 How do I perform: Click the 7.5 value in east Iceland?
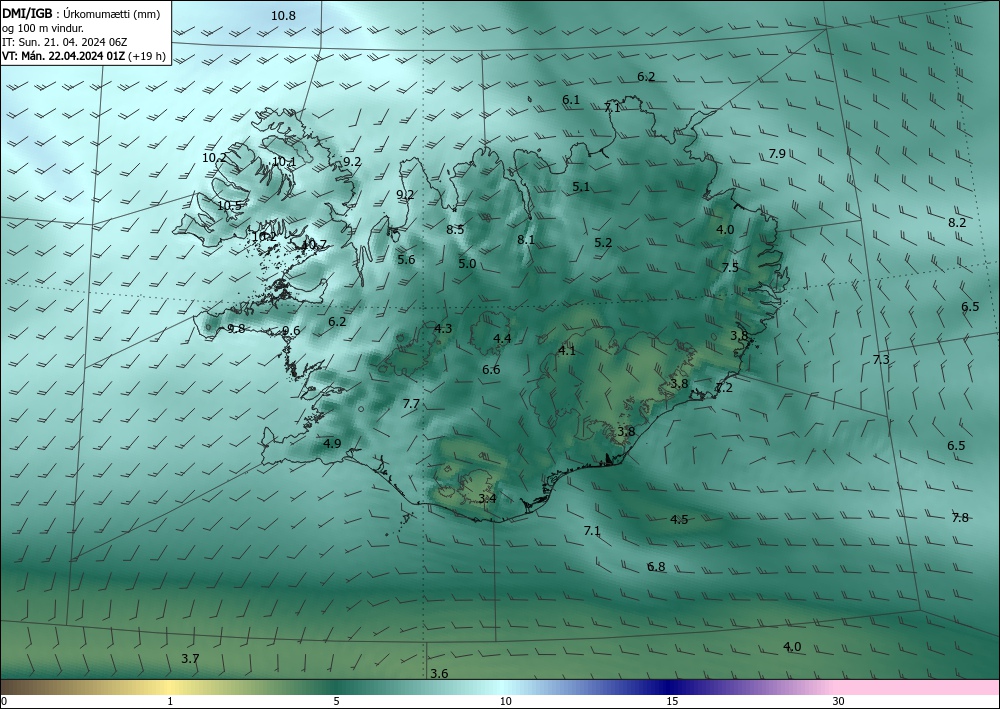click(730, 267)
